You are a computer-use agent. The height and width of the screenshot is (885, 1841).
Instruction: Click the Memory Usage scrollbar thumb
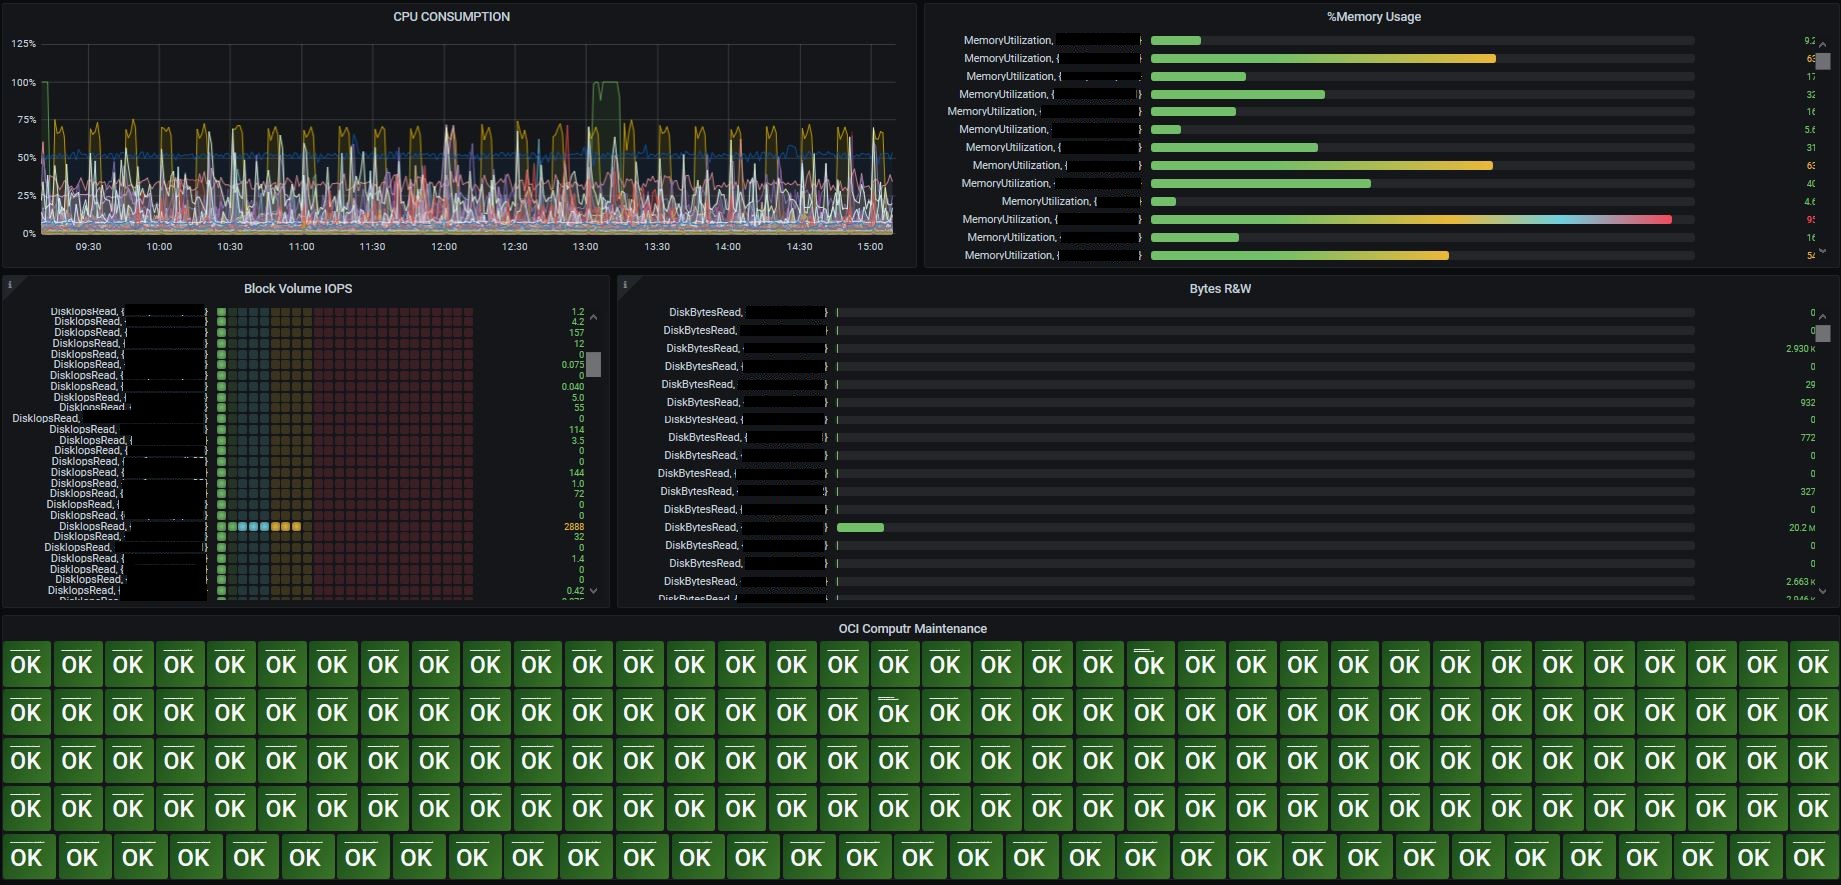pos(1822,61)
